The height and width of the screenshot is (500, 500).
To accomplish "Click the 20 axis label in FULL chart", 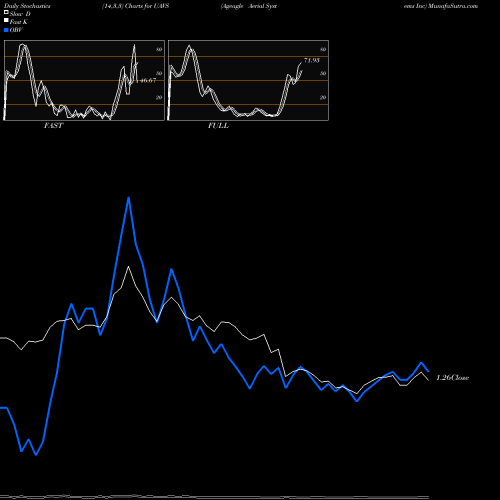I will [323, 97].
